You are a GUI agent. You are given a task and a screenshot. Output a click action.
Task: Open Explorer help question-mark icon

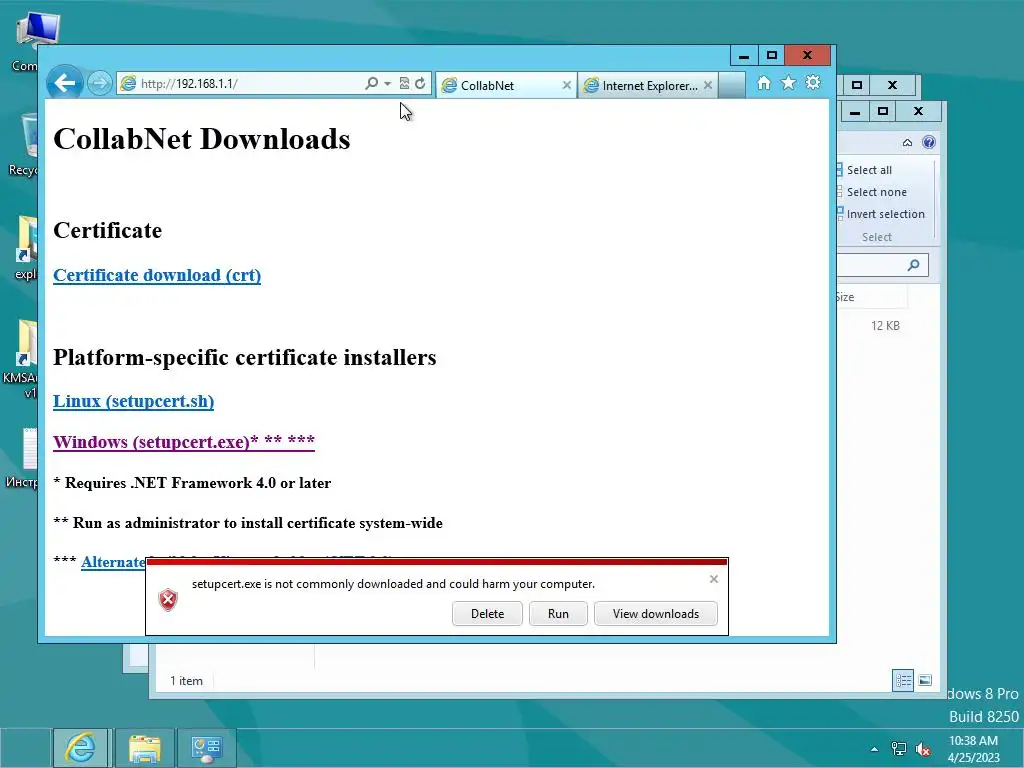tap(929, 142)
